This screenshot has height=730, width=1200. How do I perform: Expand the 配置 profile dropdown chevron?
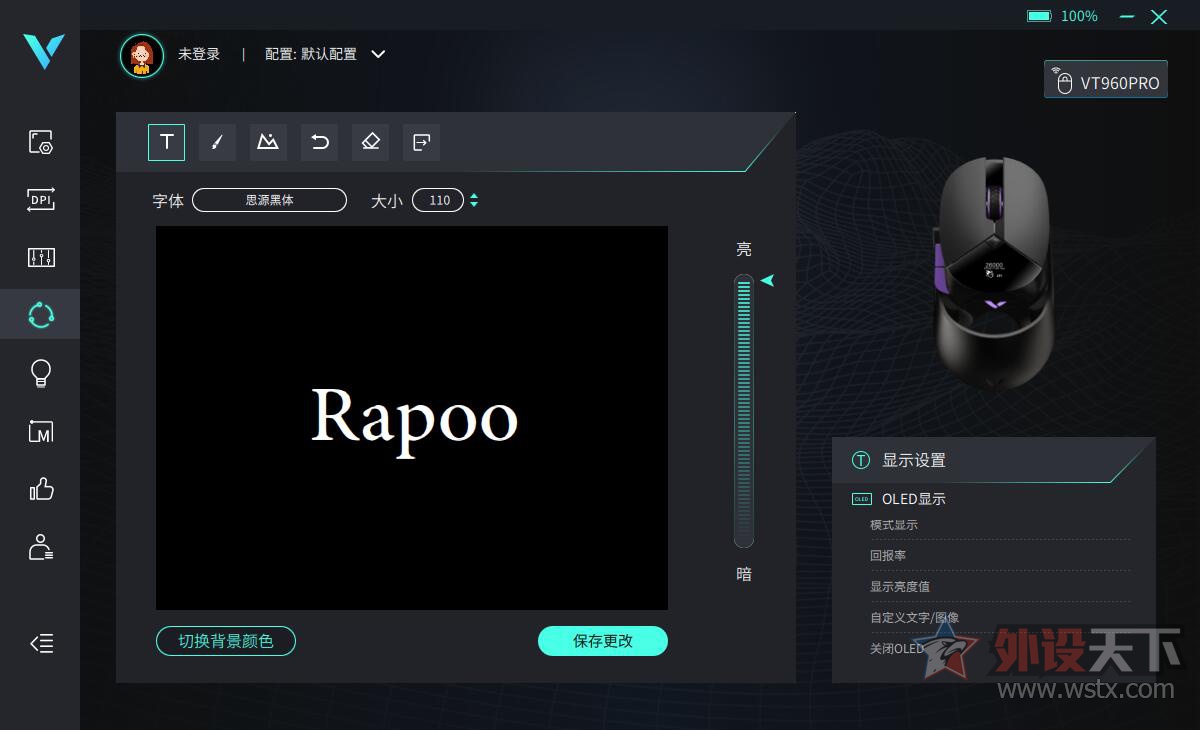(378, 54)
